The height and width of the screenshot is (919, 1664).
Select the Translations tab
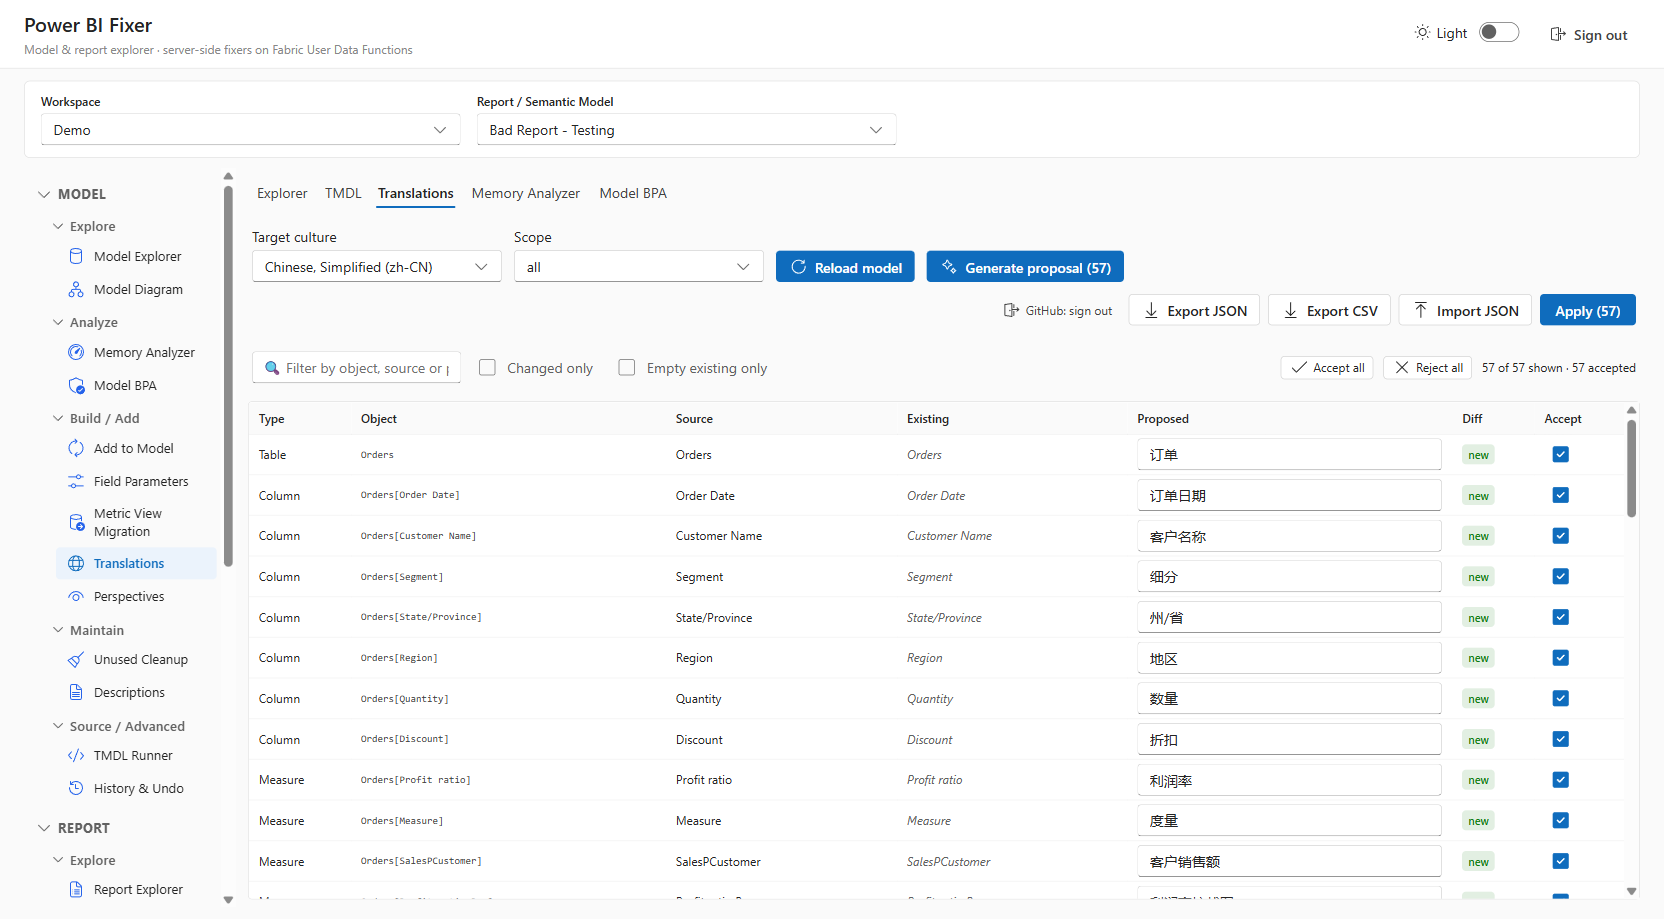[415, 193]
